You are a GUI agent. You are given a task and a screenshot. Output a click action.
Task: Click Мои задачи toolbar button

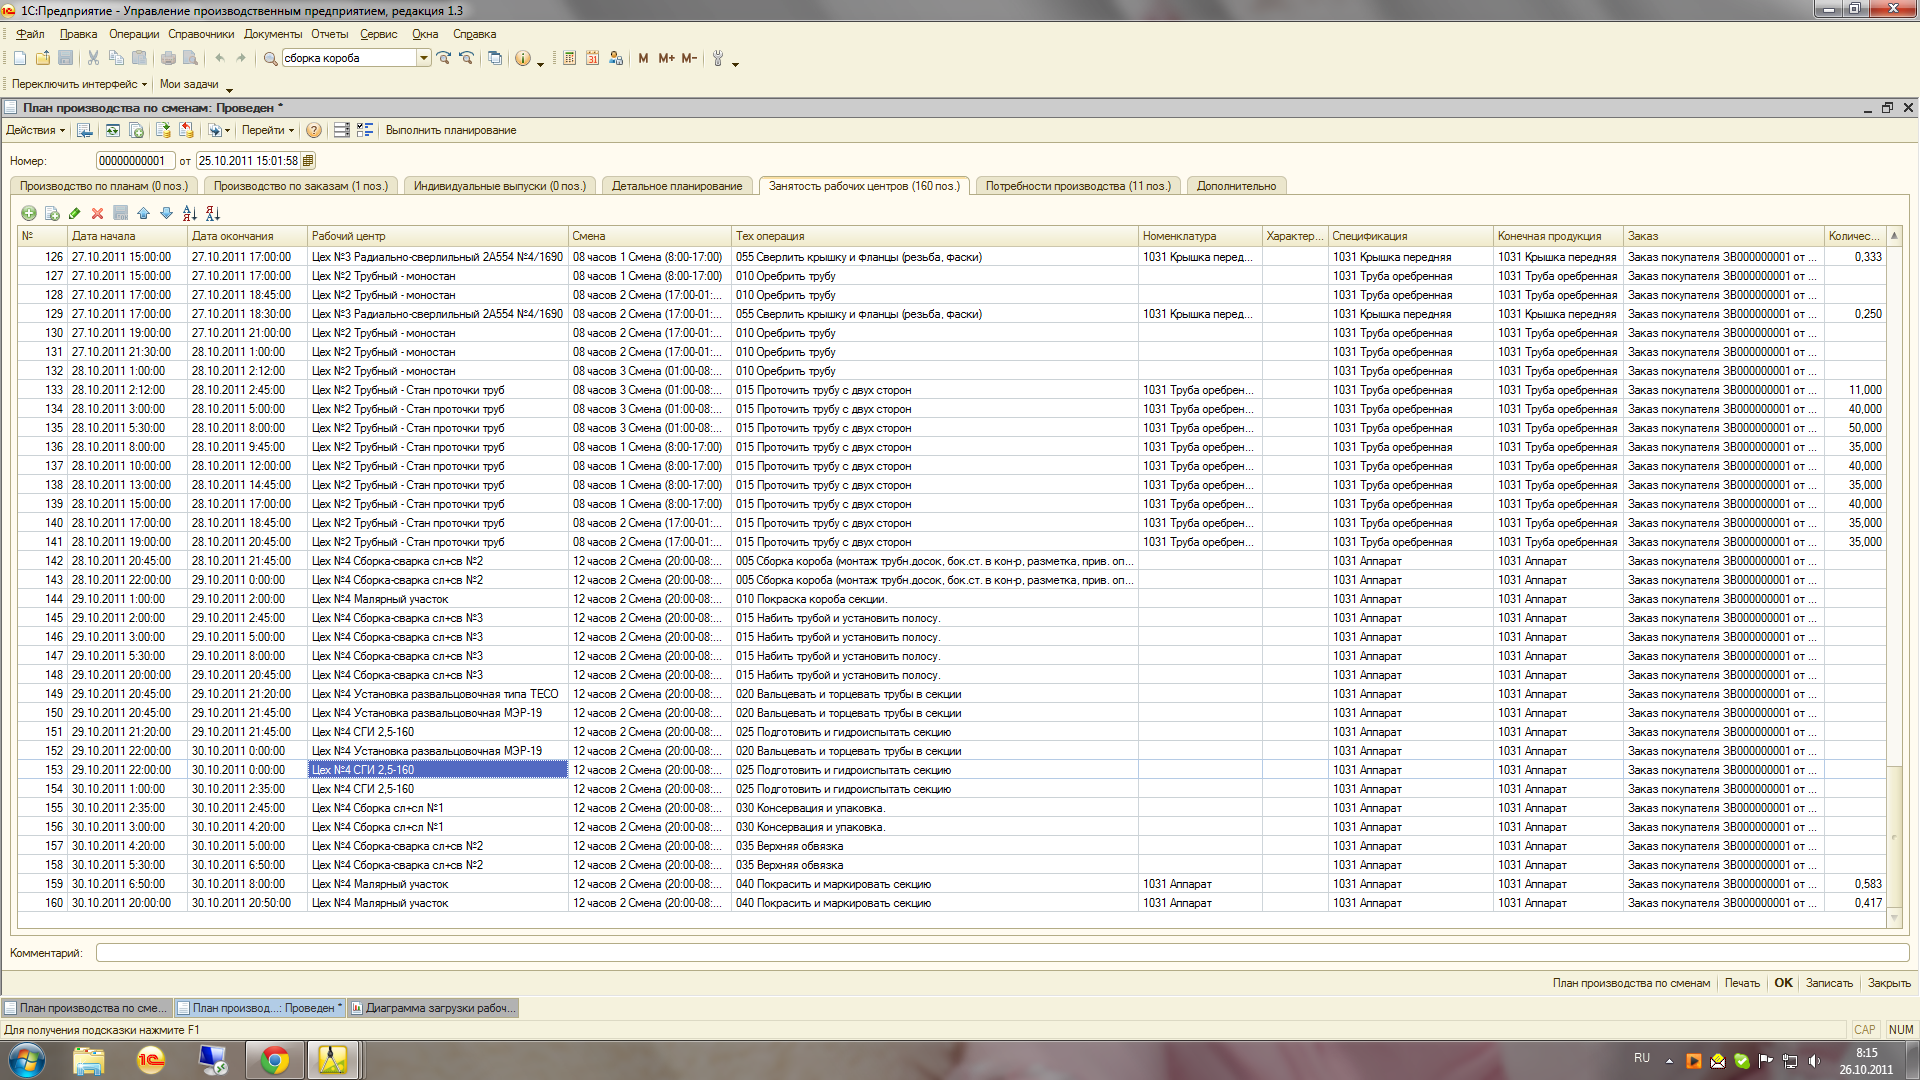[x=189, y=84]
